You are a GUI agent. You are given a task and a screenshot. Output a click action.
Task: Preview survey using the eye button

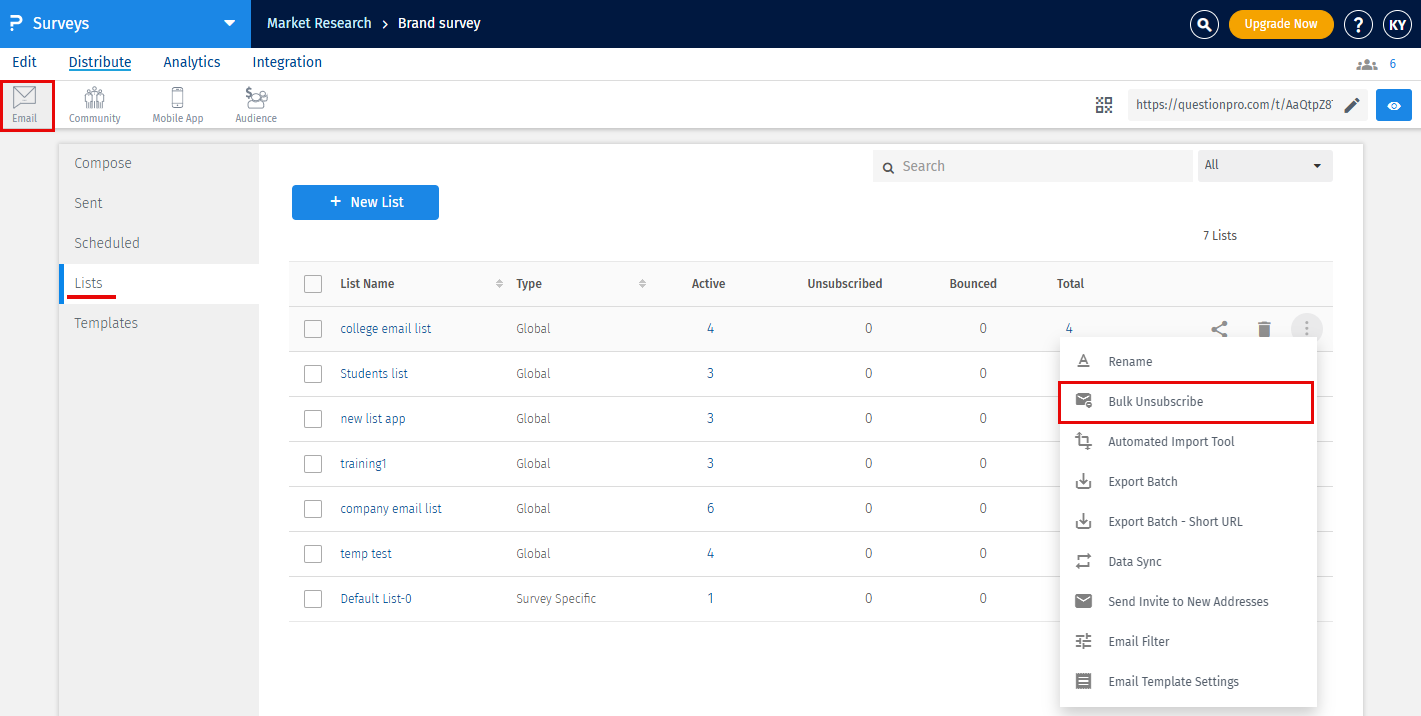1393,105
